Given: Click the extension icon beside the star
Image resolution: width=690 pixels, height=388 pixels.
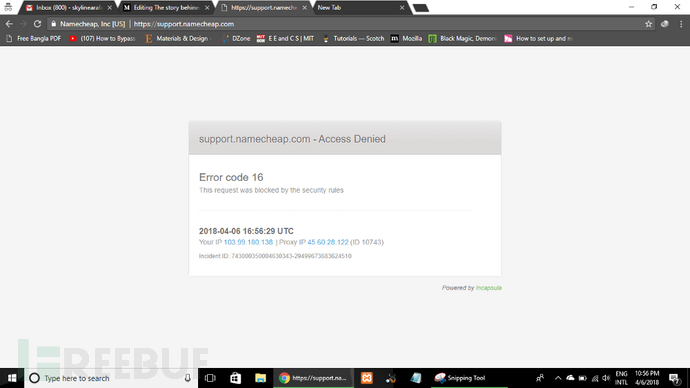Looking at the screenshot, I should click(664, 24).
